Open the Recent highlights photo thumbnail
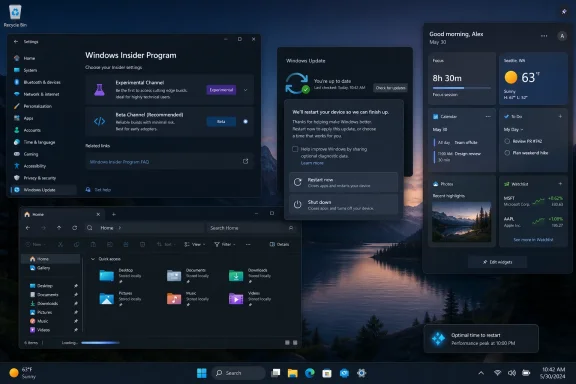The image size is (576, 384). tap(461, 221)
